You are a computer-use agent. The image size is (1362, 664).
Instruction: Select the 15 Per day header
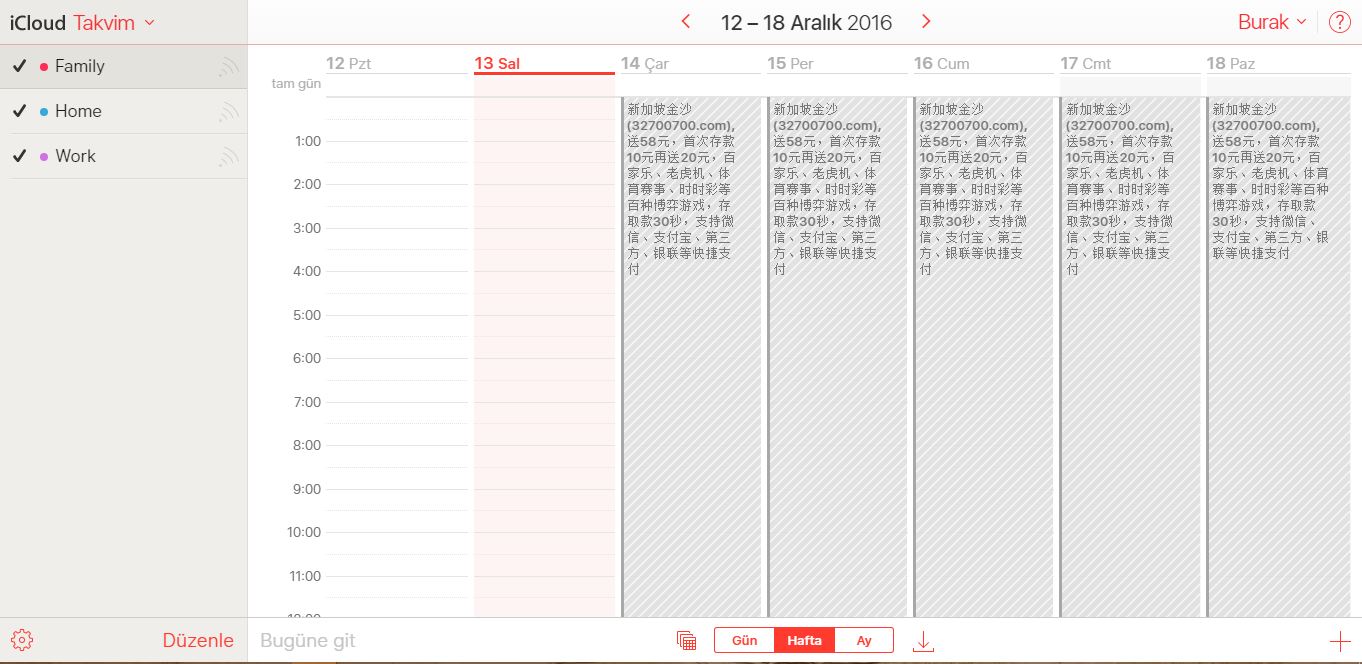[790, 63]
